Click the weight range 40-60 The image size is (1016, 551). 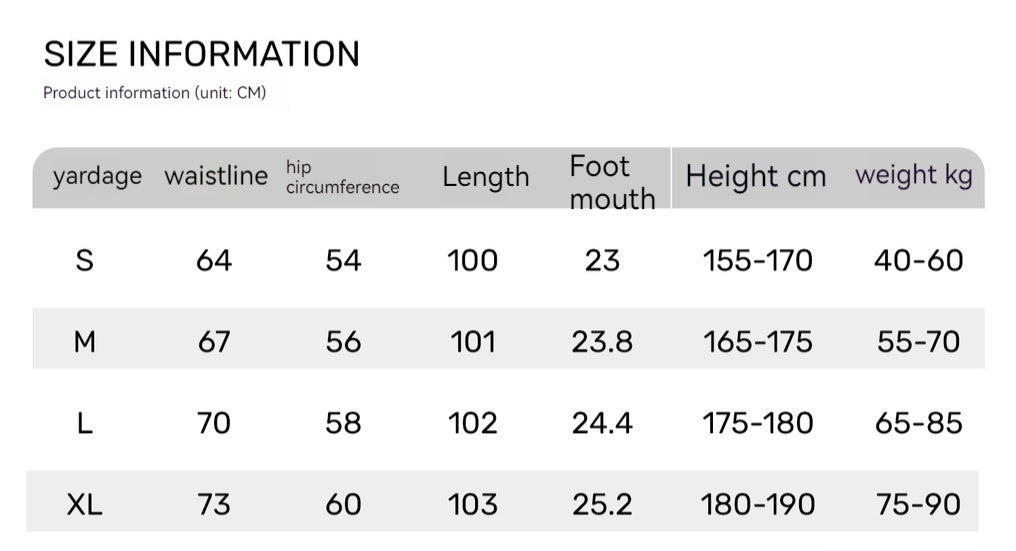[x=918, y=261]
